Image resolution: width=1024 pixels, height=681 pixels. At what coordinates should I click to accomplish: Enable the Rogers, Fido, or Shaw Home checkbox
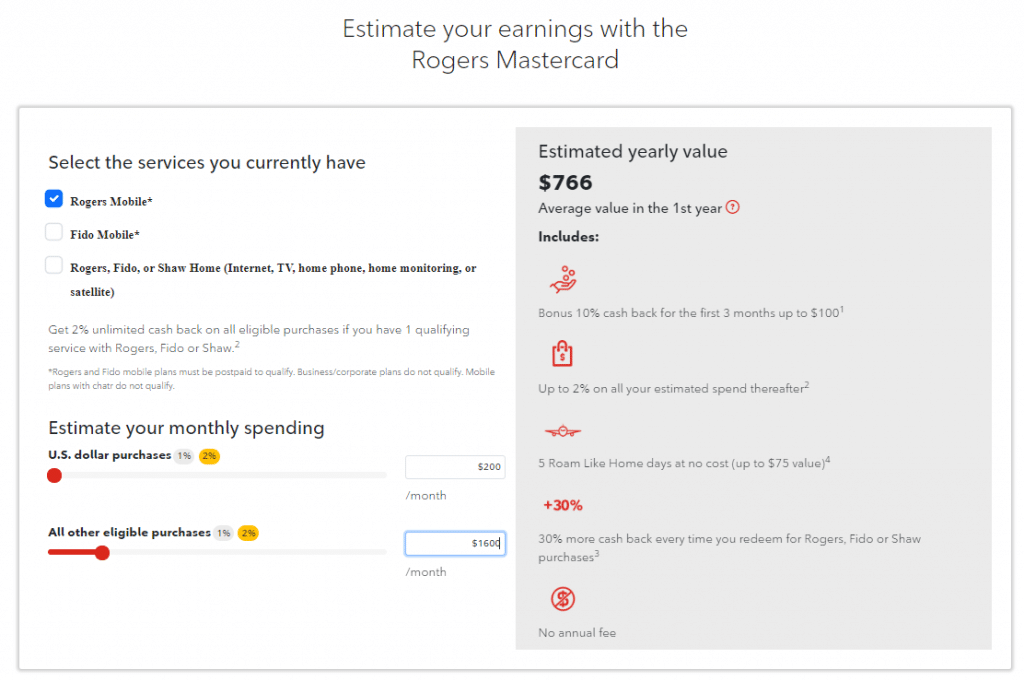pyautogui.click(x=54, y=265)
